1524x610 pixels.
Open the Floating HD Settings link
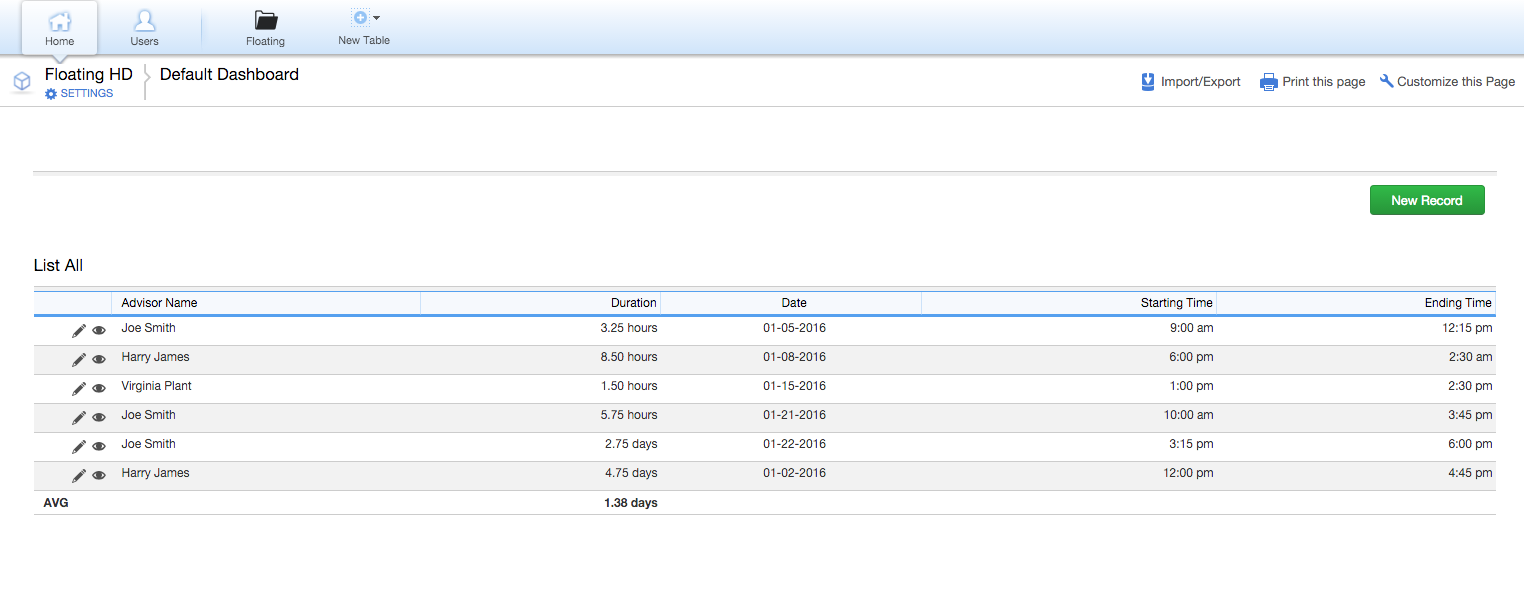pyautogui.click(x=79, y=94)
